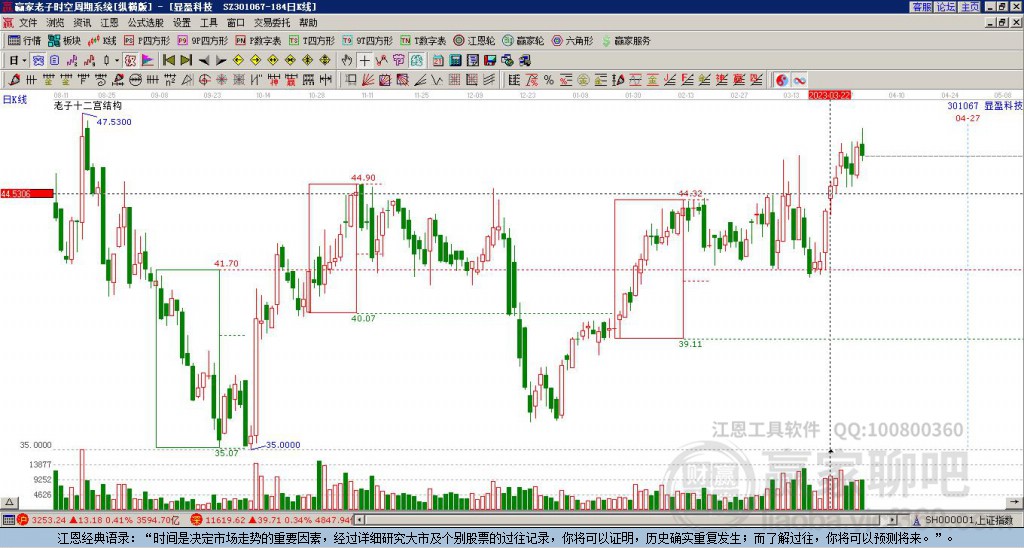Jump to first bar with skip-to-start arrow
1024x548 pixels.
(168, 61)
